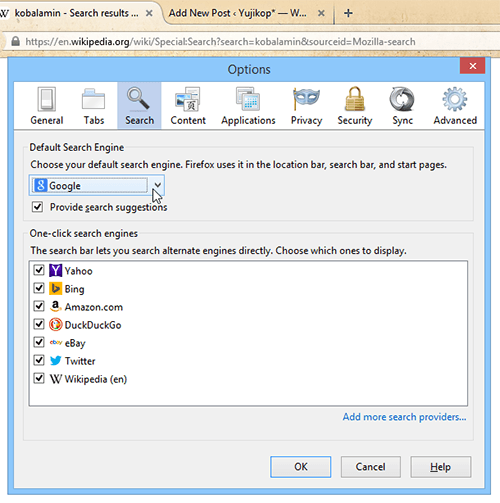Expand the default search engine dropdown arrow
Viewport: 500px width, 503px height.
[157, 185]
